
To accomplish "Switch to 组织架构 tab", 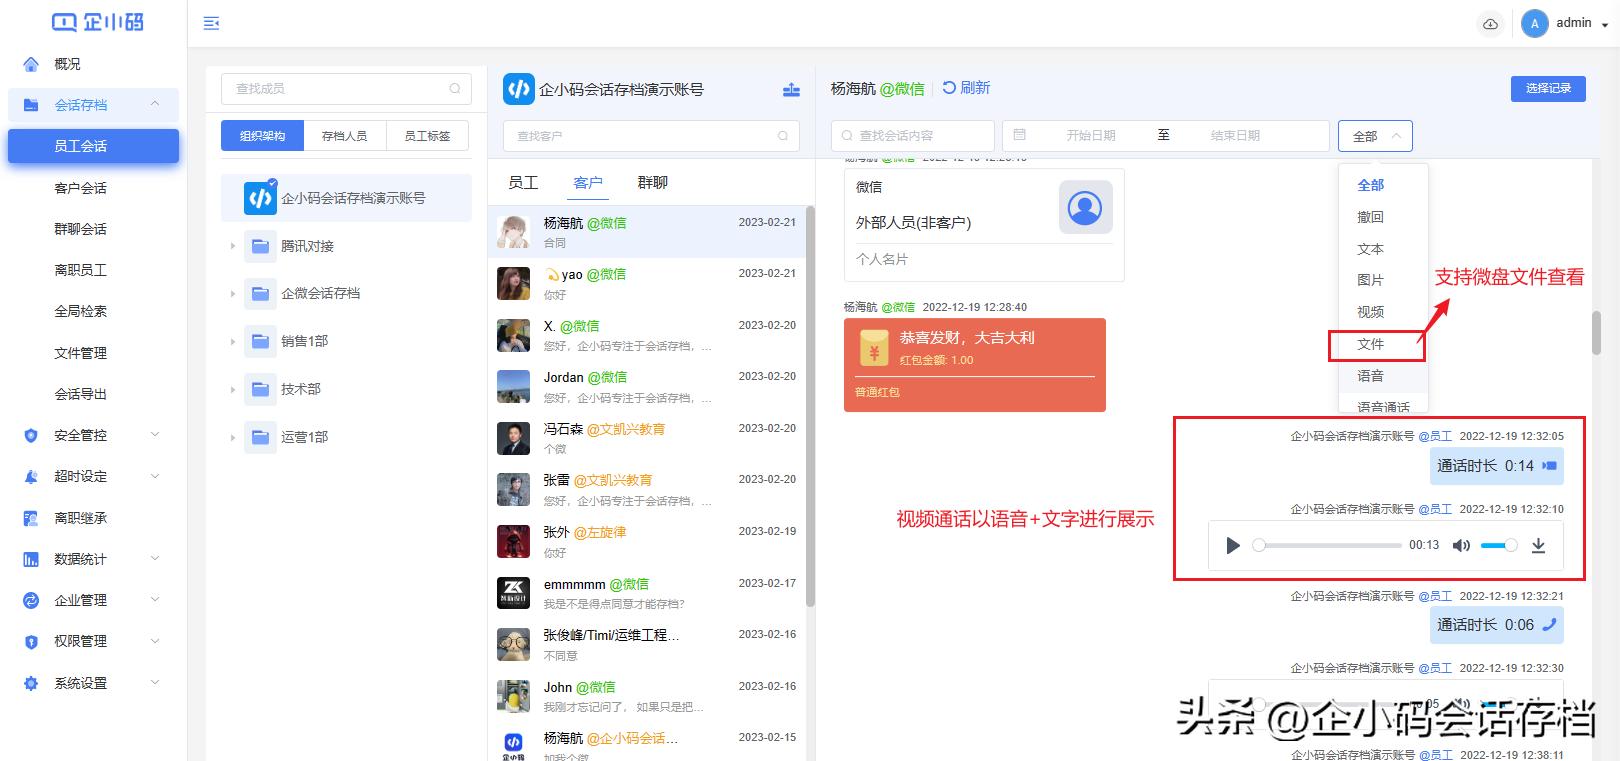I will tap(262, 136).
